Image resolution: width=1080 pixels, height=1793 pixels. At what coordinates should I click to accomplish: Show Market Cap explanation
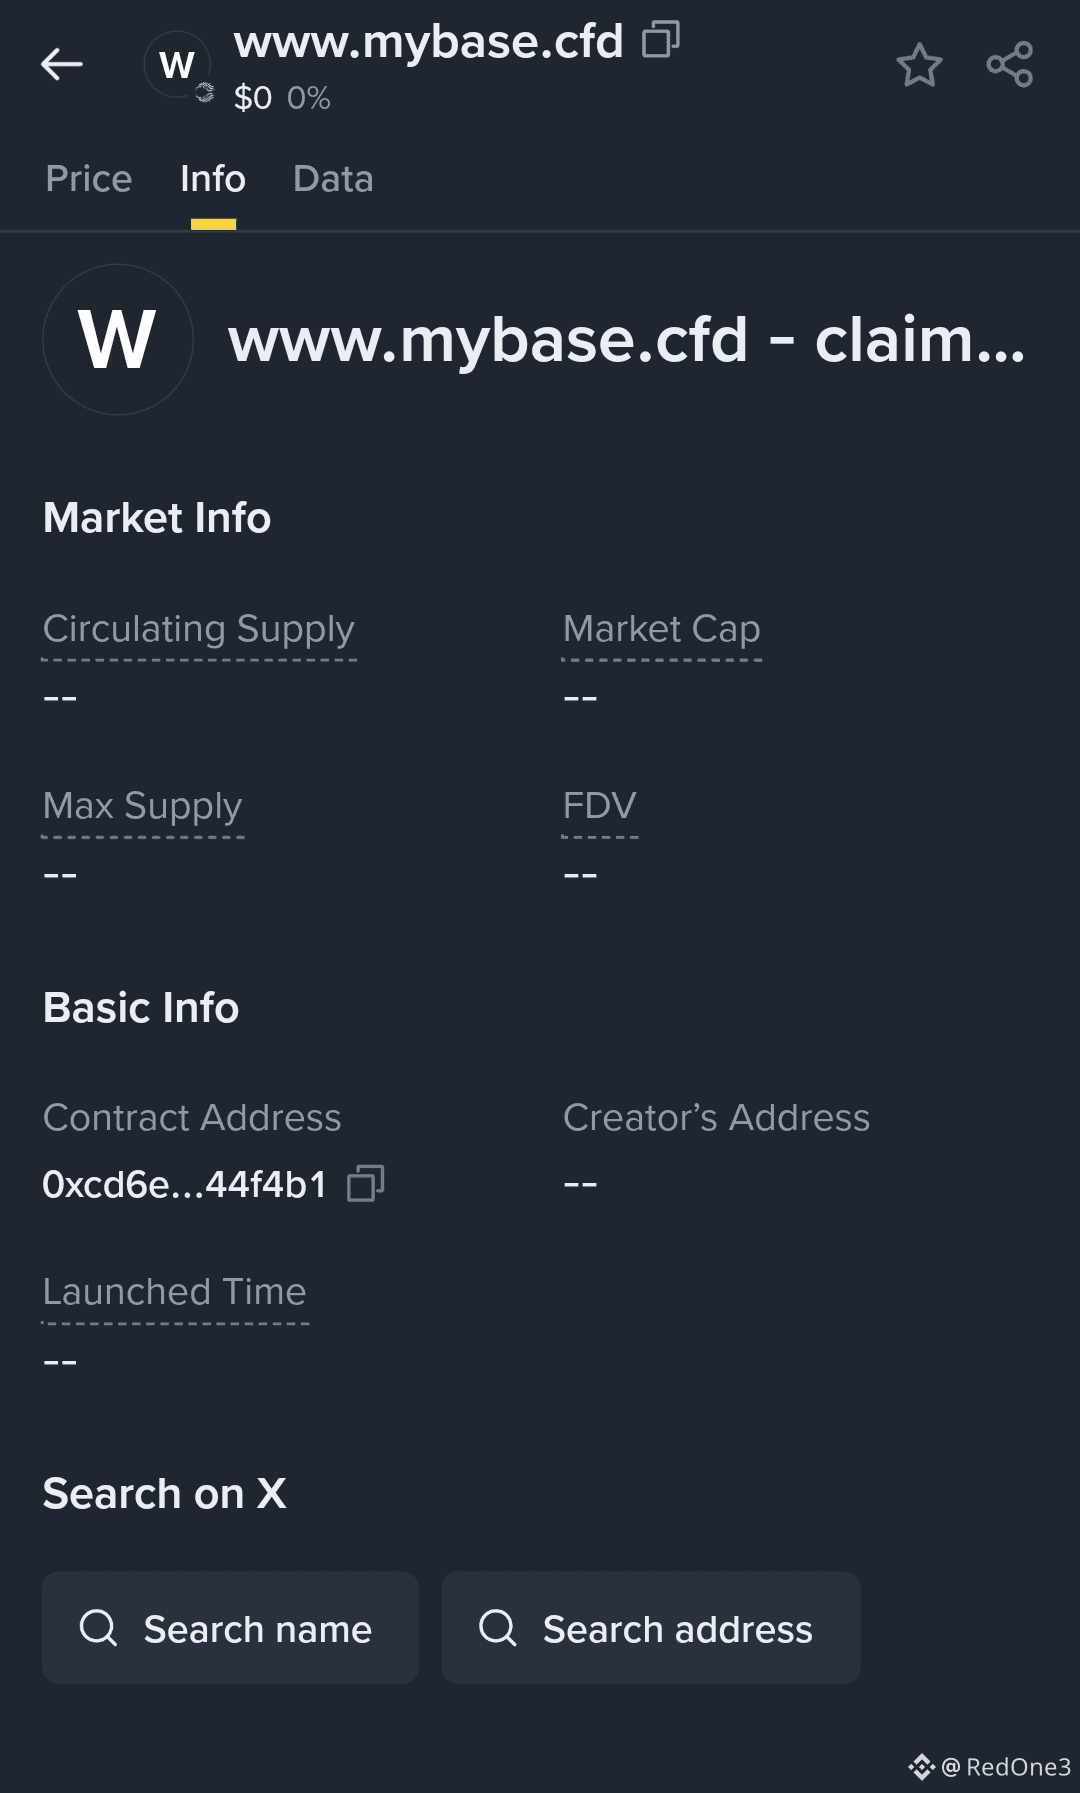[x=662, y=629]
